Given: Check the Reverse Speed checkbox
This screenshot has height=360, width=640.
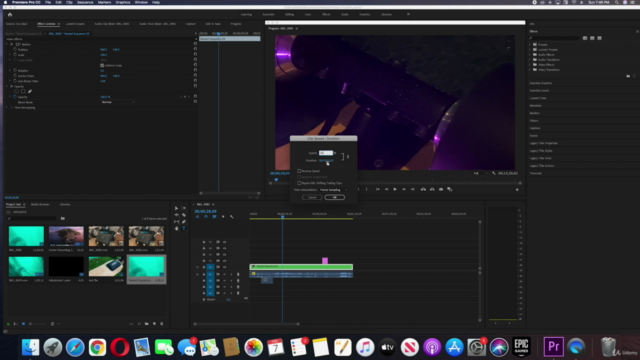Looking at the screenshot, I should (299, 171).
